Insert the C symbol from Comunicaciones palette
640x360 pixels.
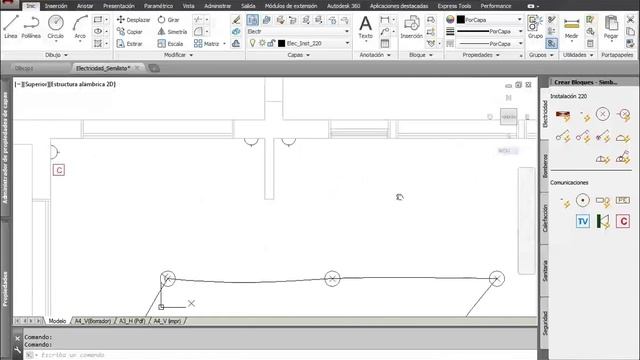click(x=623, y=221)
